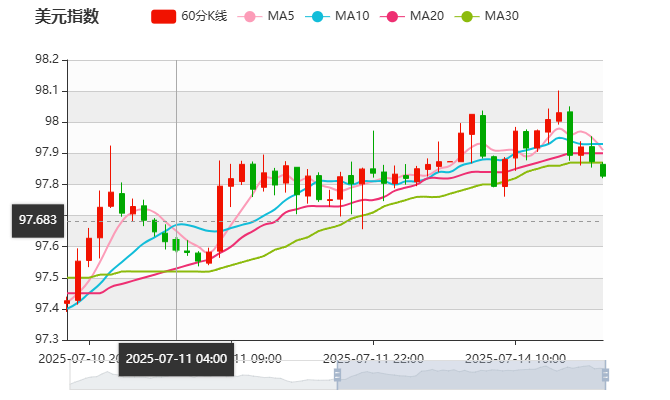Toggle the MA20 legend line

(x=412, y=16)
